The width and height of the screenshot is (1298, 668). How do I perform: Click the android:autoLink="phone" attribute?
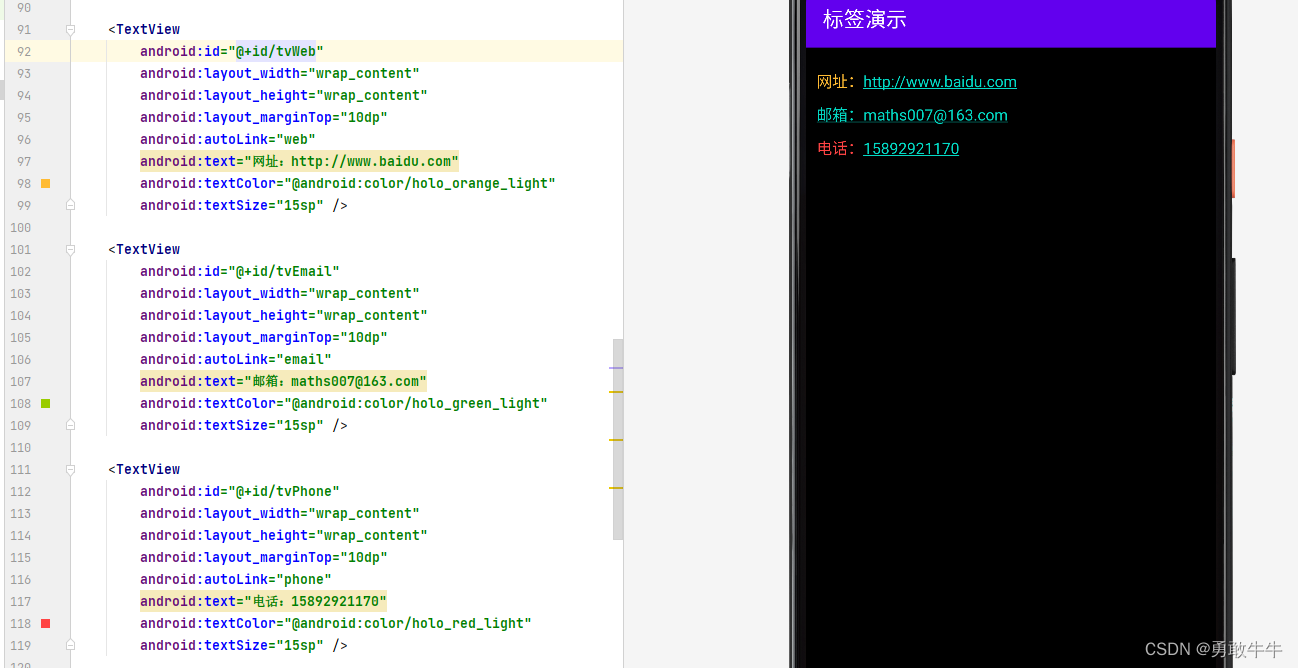click(x=236, y=580)
